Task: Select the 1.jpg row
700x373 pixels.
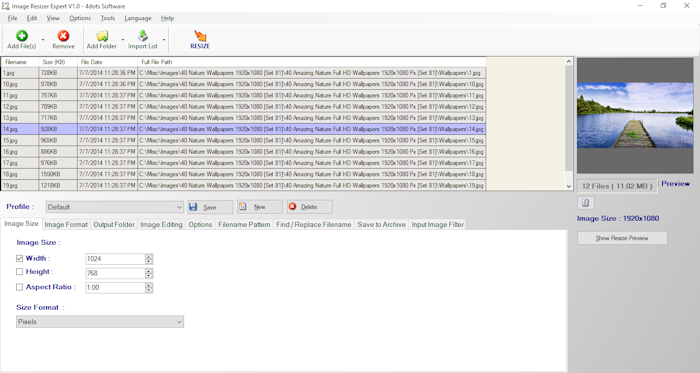Action: point(243,73)
